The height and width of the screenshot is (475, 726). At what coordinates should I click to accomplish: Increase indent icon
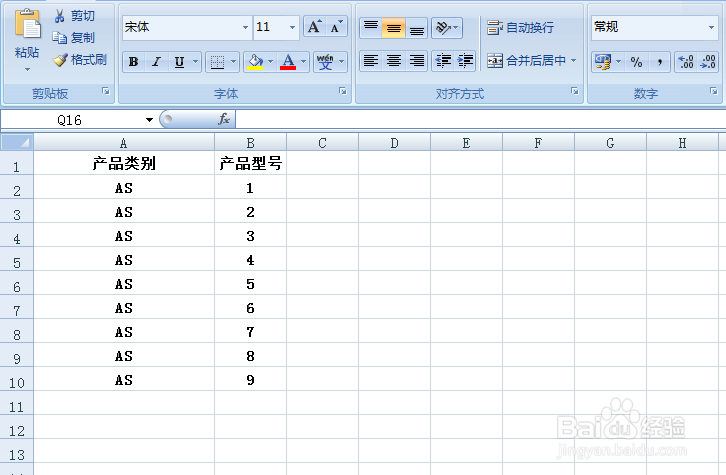click(465, 61)
